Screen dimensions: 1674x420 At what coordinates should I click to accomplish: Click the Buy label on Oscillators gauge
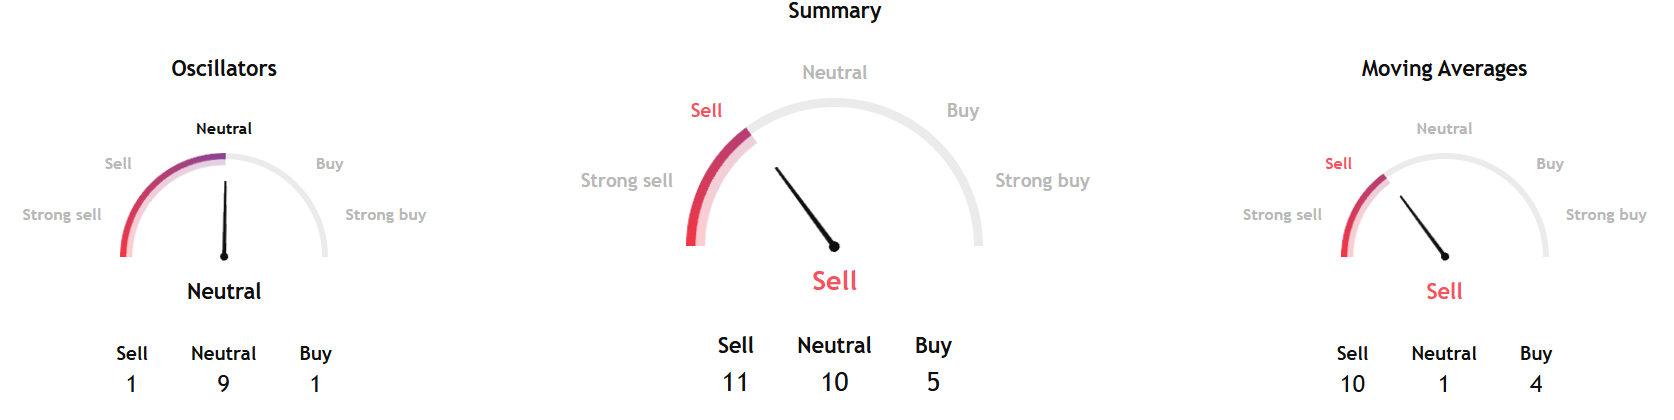tap(329, 164)
